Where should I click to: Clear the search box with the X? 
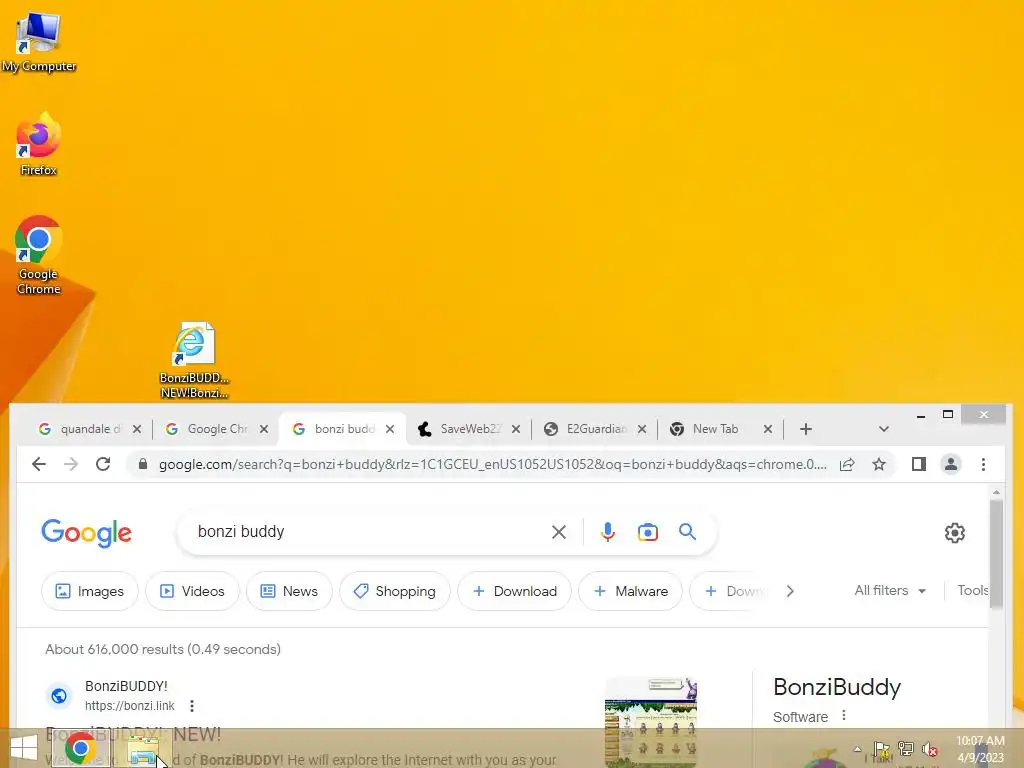tap(559, 532)
